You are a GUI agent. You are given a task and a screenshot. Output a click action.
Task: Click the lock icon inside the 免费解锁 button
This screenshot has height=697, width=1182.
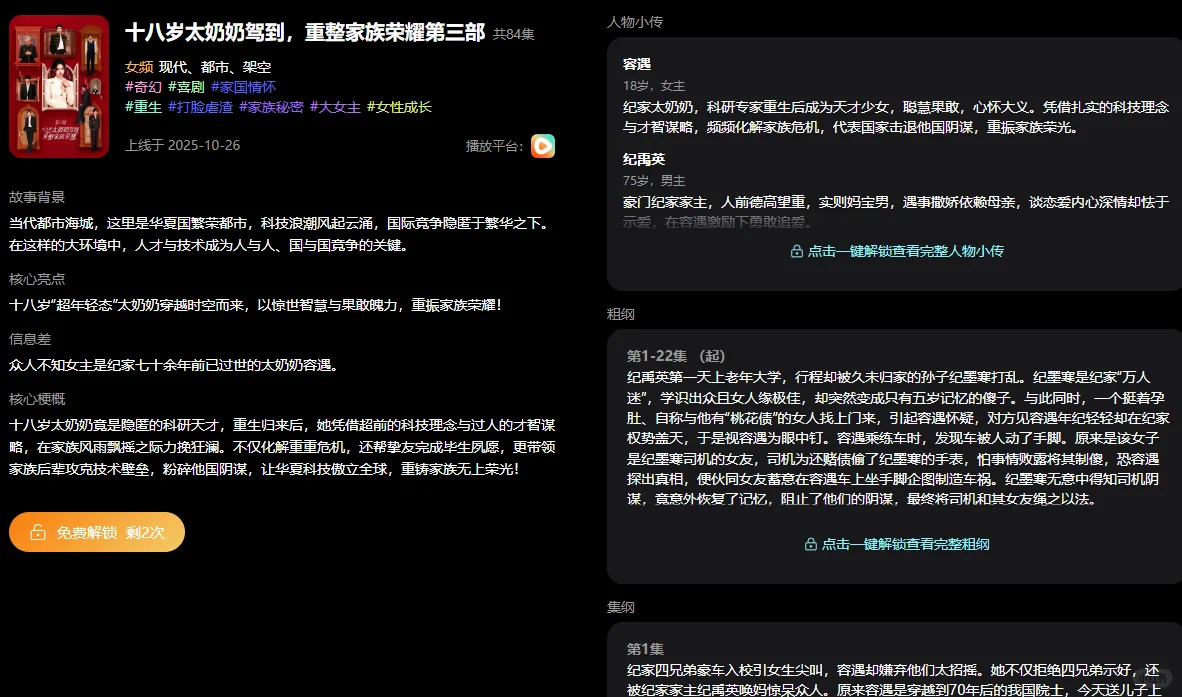coord(37,533)
